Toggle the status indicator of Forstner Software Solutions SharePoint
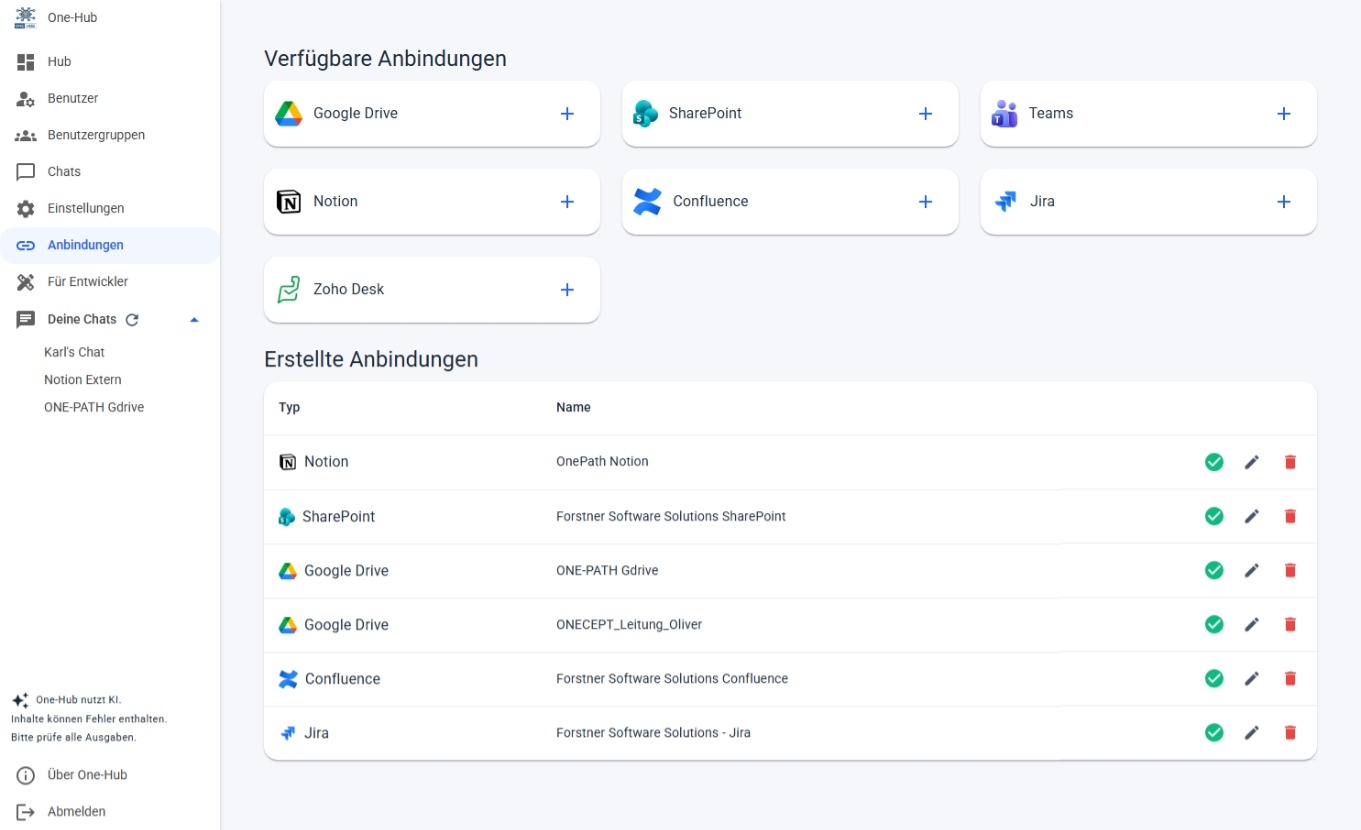Viewport: 1361px width, 830px height. [1213, 516]
